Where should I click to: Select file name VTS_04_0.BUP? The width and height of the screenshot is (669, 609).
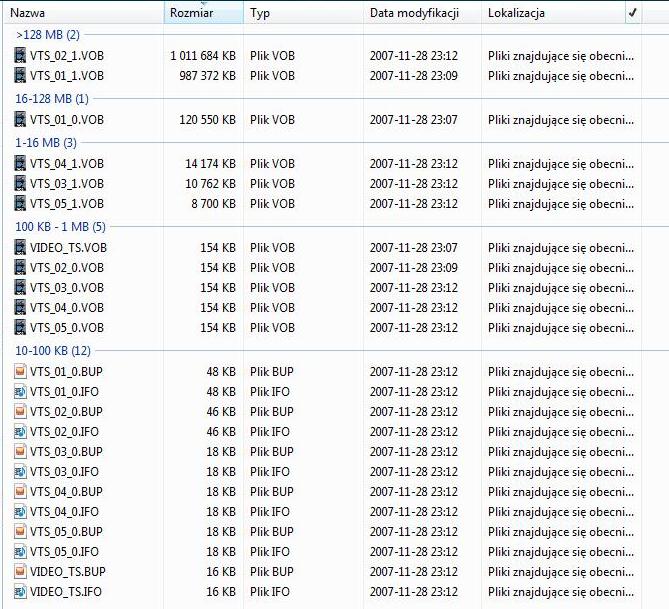(x=67, y=492)
